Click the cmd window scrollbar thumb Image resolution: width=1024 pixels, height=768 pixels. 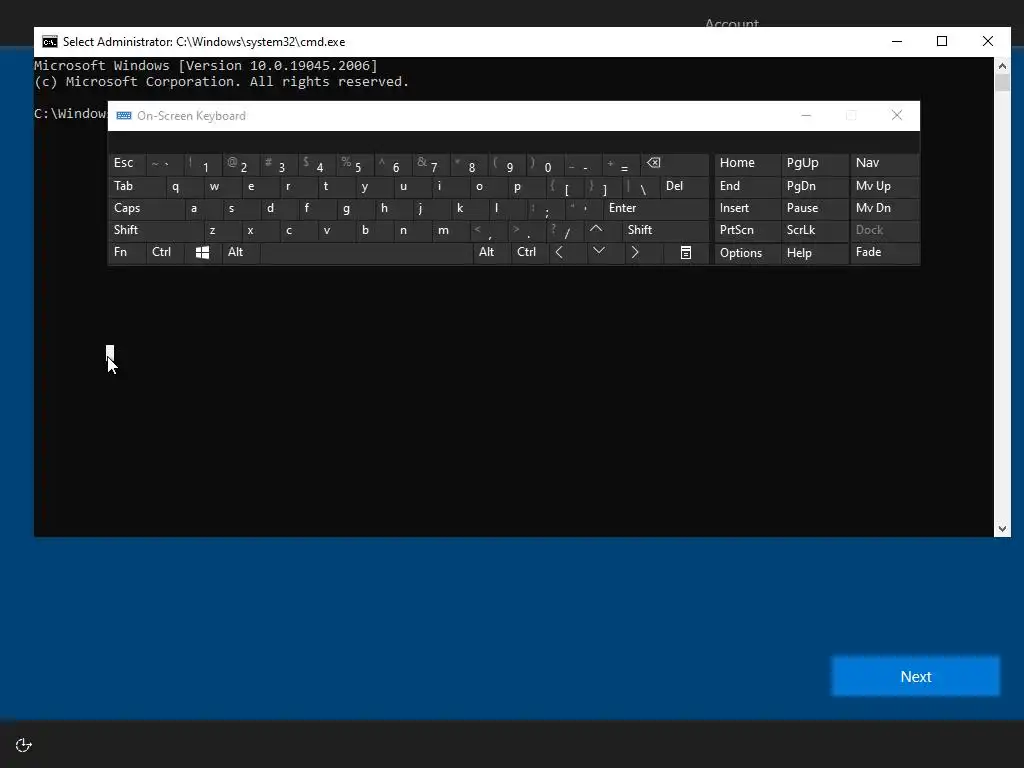(x=1002, y=83)
